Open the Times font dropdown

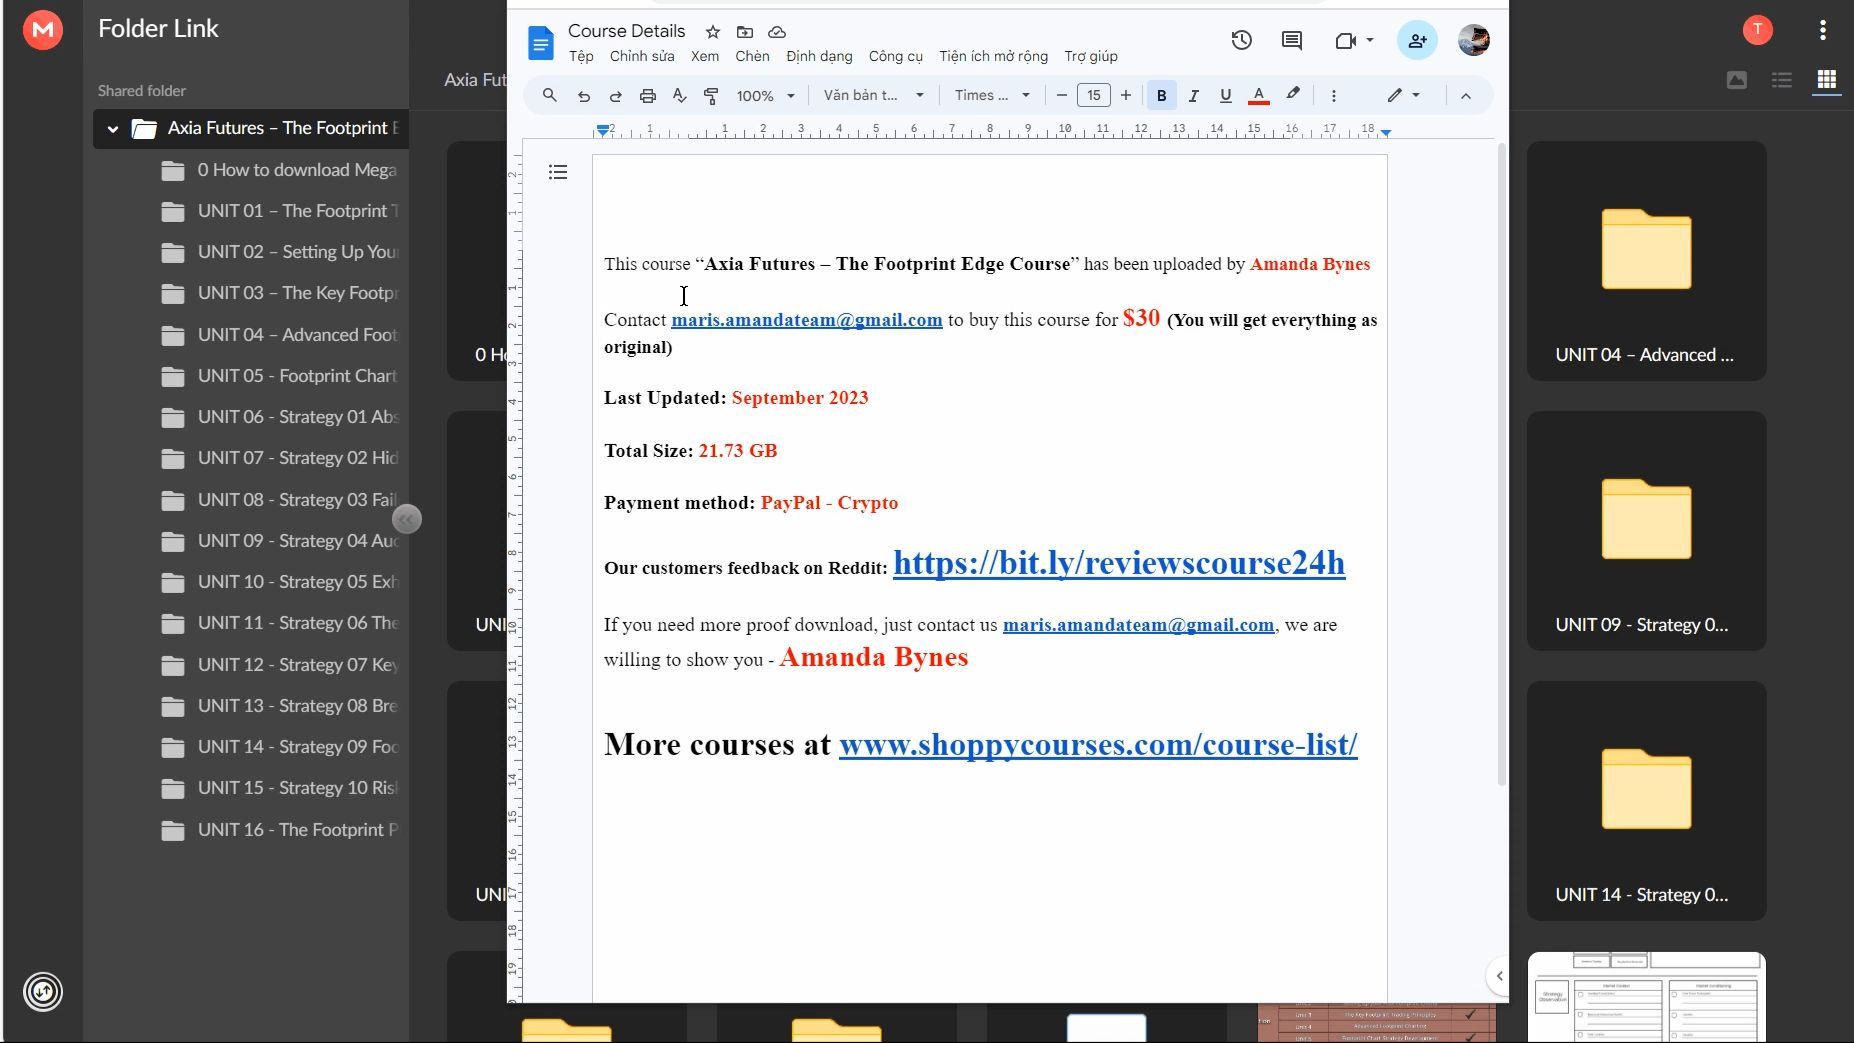click(x=991, y=96)
